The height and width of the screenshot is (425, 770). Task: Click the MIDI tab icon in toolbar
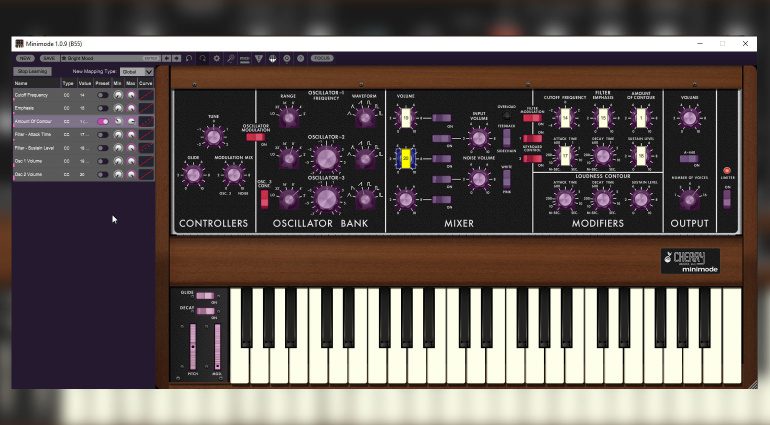(x=245, y=58)
